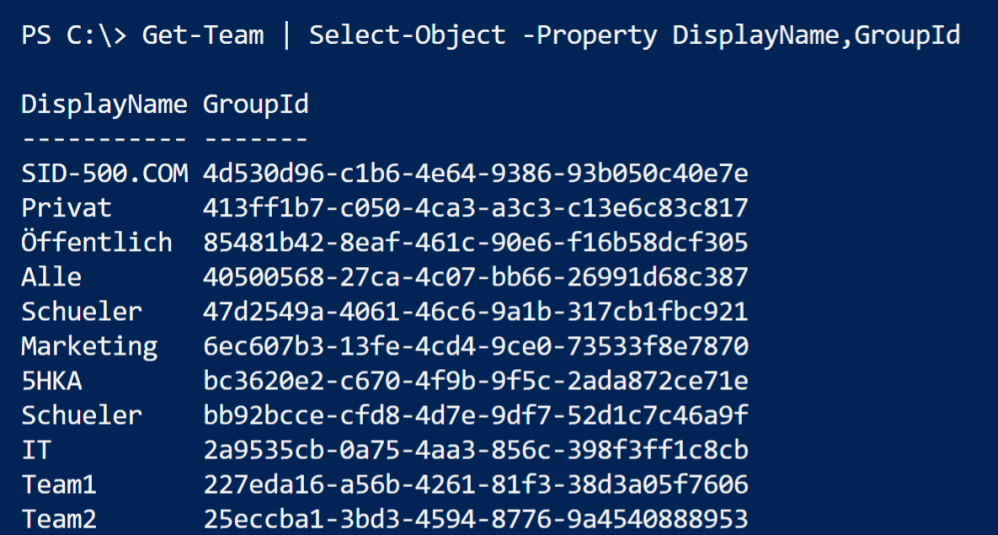Click the Marketing team name

tap(89, 346)
